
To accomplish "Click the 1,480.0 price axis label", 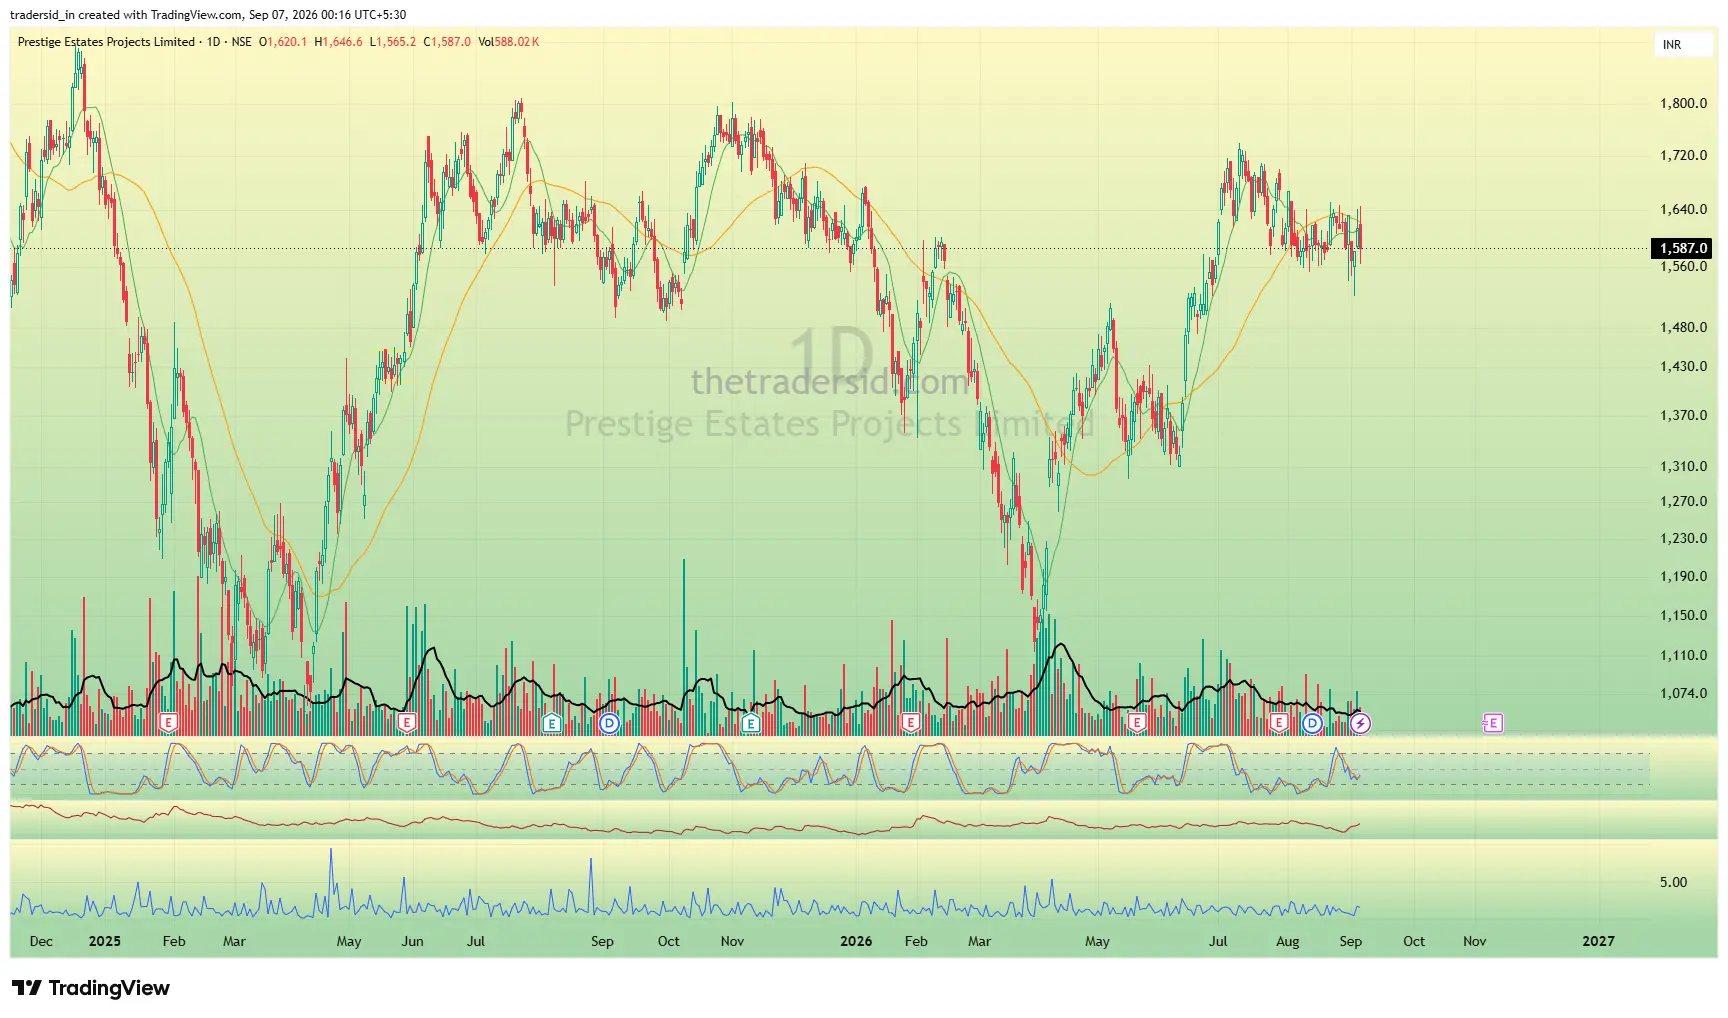I will (1684, 327).
